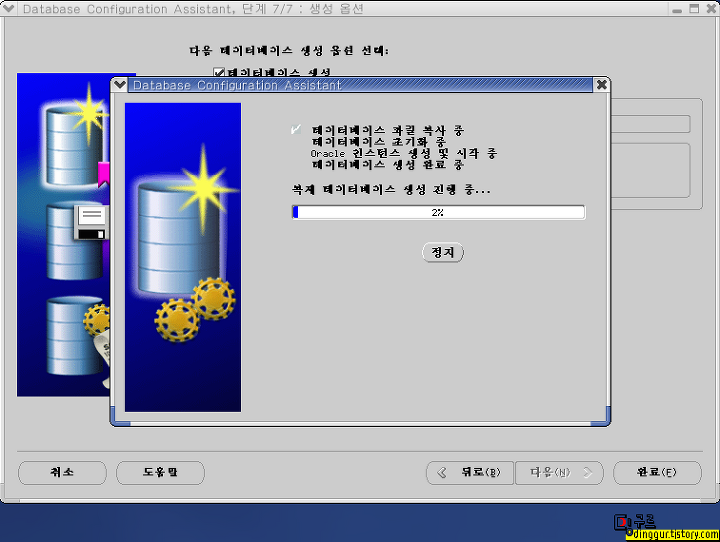
Task: Click the text field behind the dialog
Action: [650, 124]
